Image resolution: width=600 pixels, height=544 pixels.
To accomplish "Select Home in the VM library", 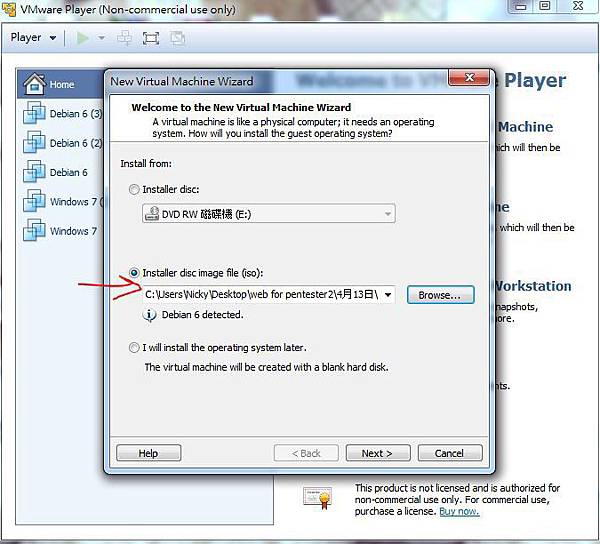I will click(x=60, y=84).
